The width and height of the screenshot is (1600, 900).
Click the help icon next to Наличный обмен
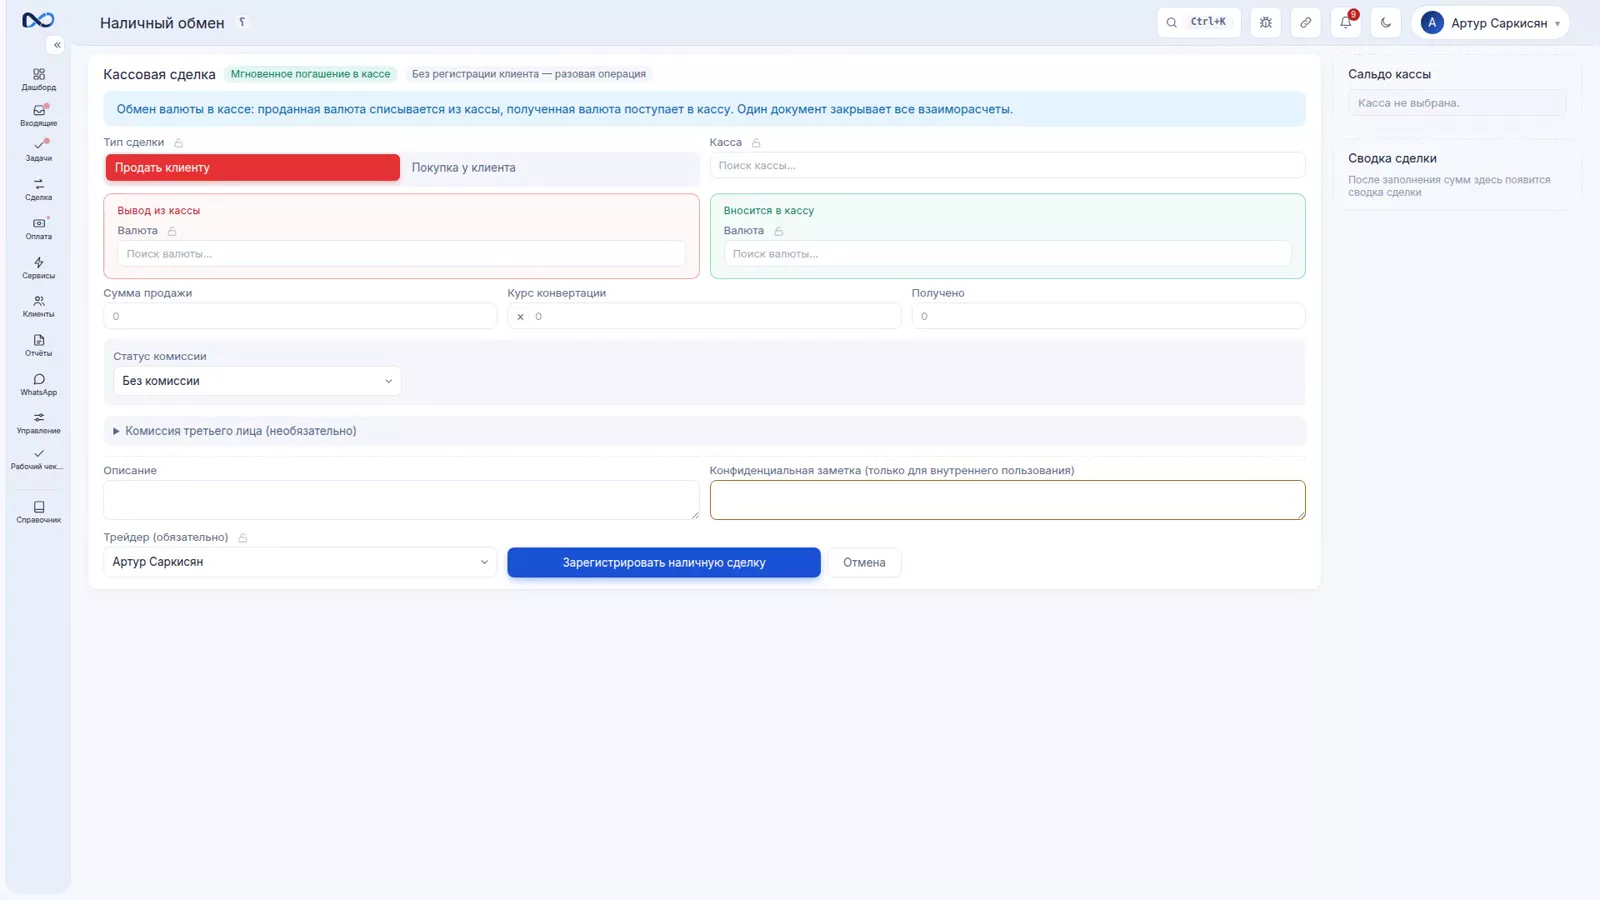pos(242,22)
